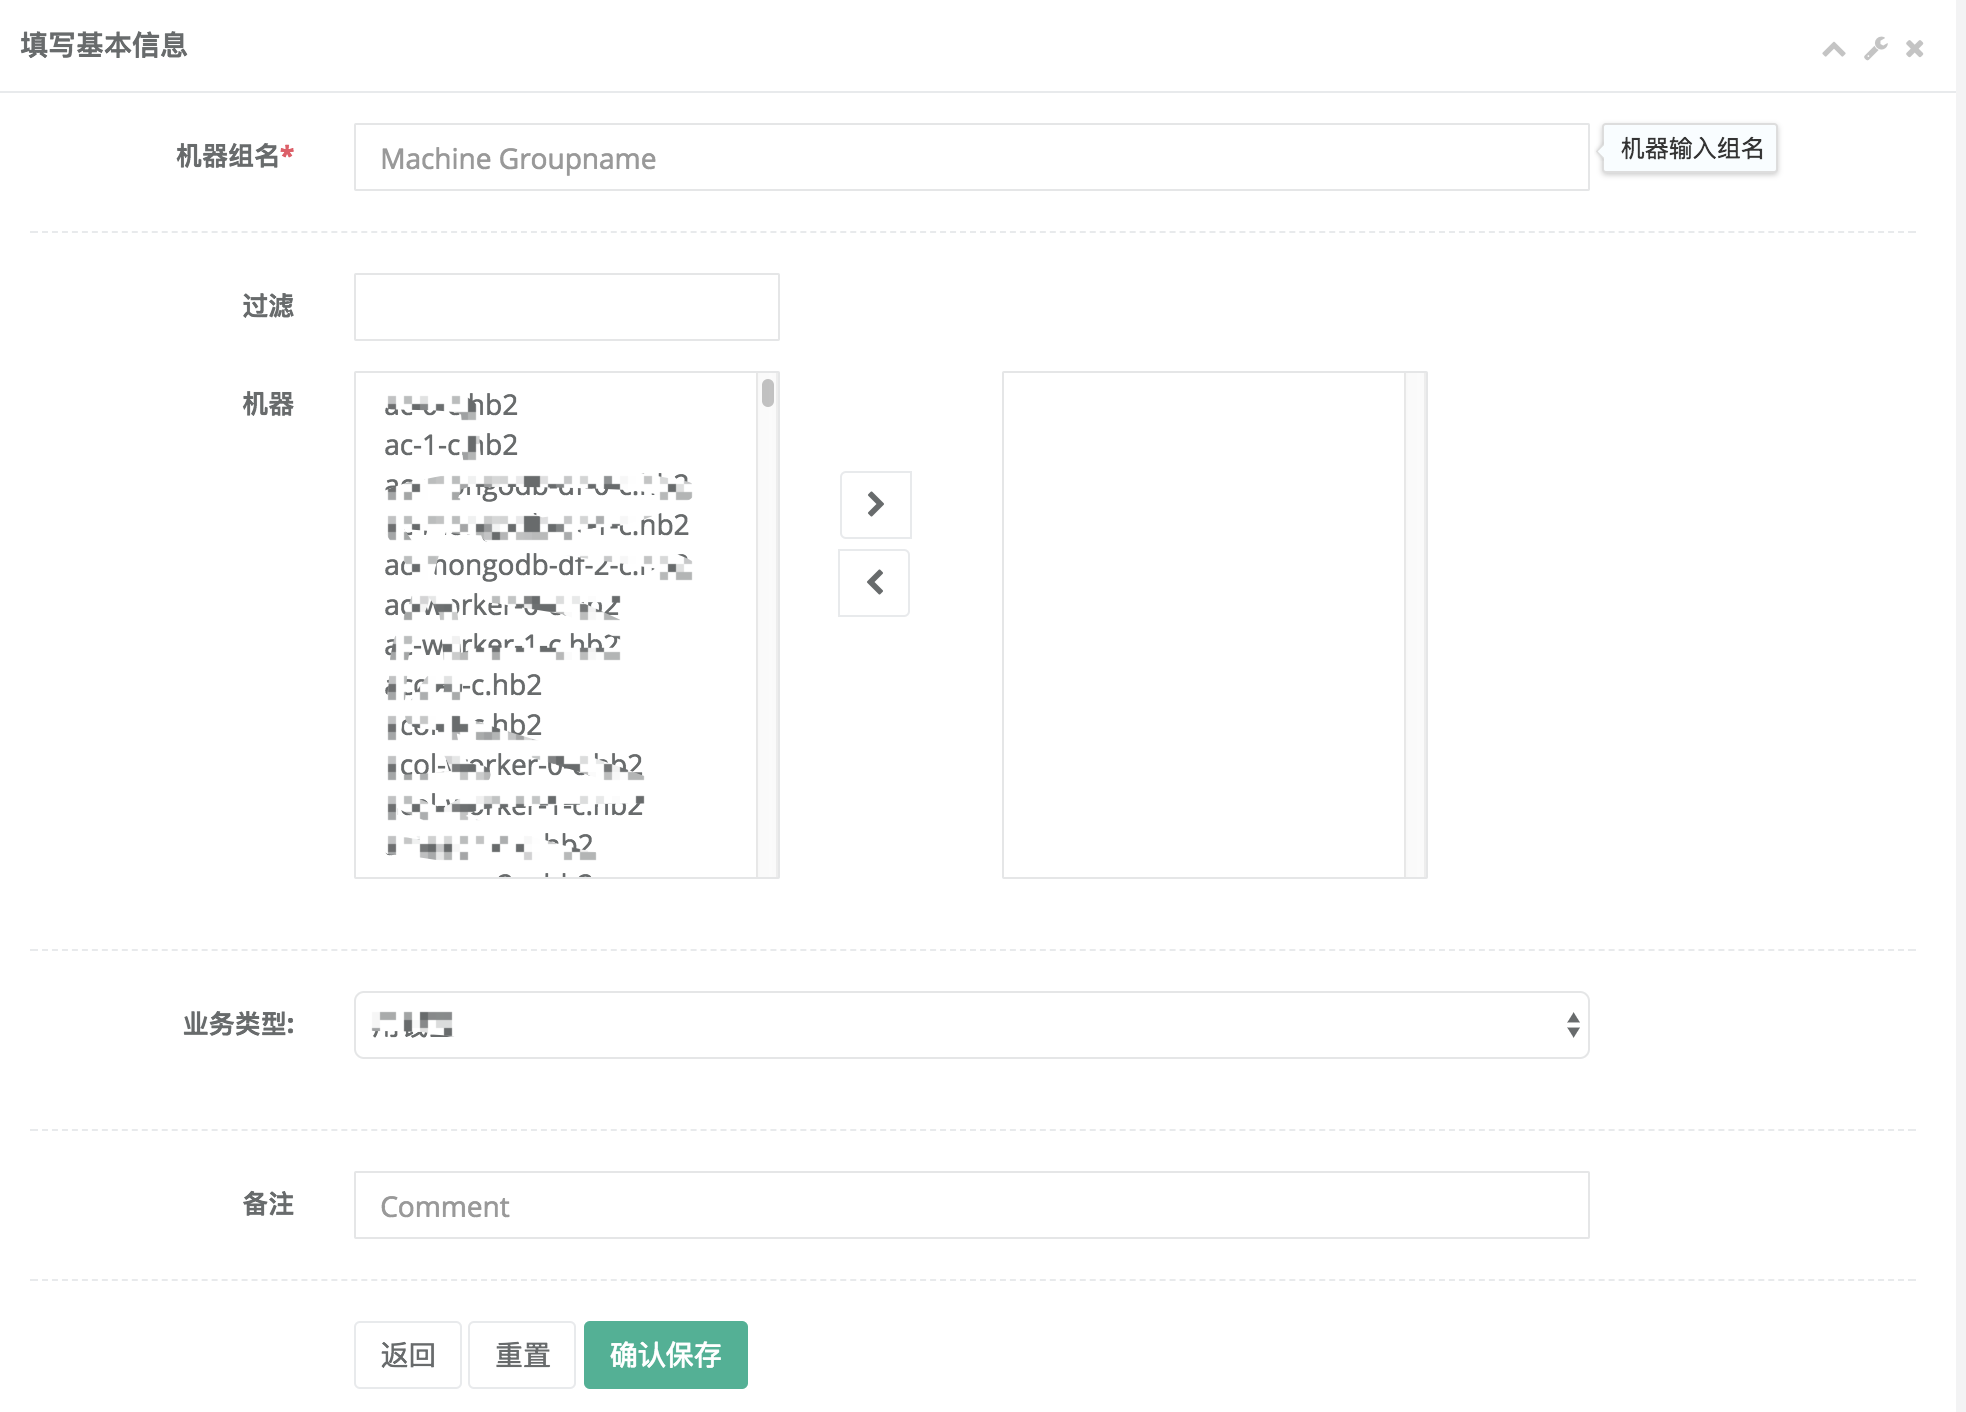Select machine ac-1-c.hb2 in list
The width and height of the screenshot is (1966, 1412).
tap(452, 445)
